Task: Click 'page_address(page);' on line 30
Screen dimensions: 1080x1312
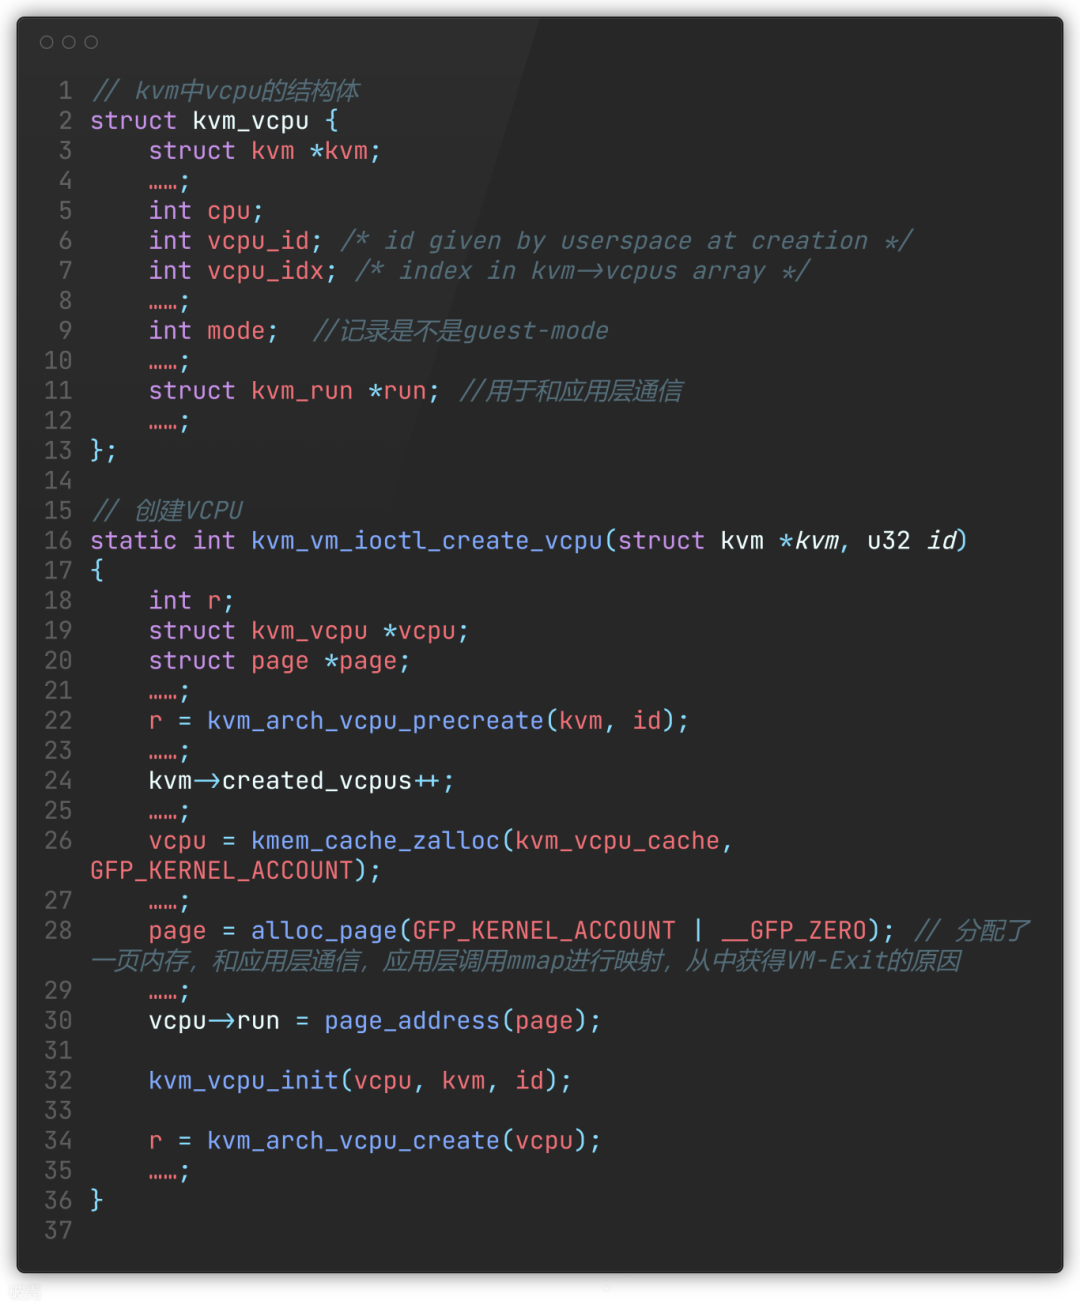Action: (x=463, y=1021)
